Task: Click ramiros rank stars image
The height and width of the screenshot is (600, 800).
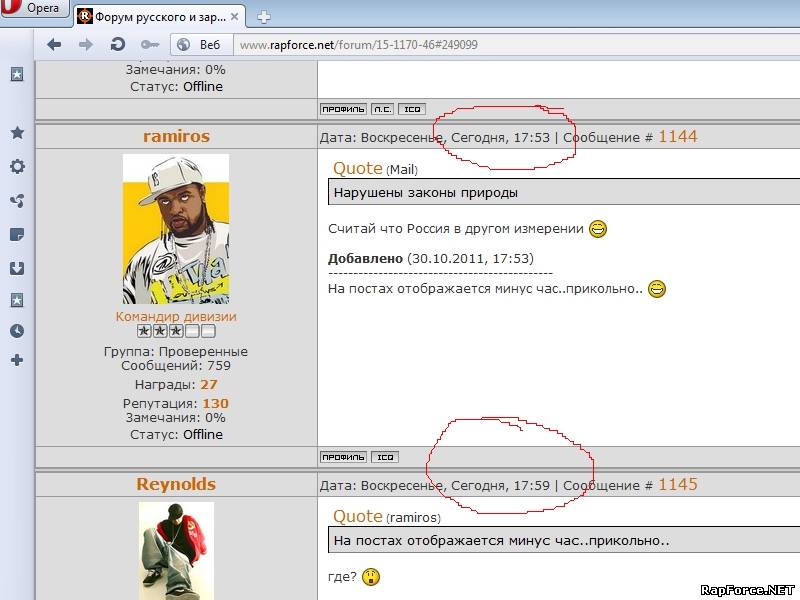Action: click(176, 332)
